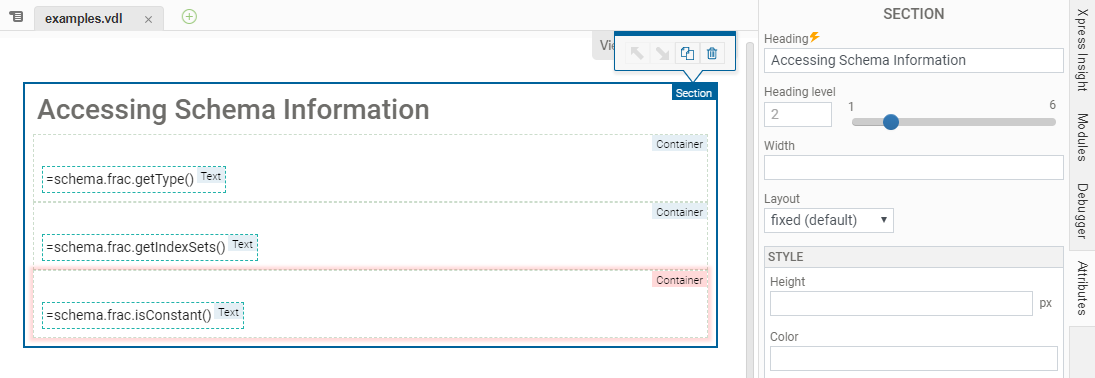Click the Color input field
Screen dimensions: 1095x378
(913, 358)
